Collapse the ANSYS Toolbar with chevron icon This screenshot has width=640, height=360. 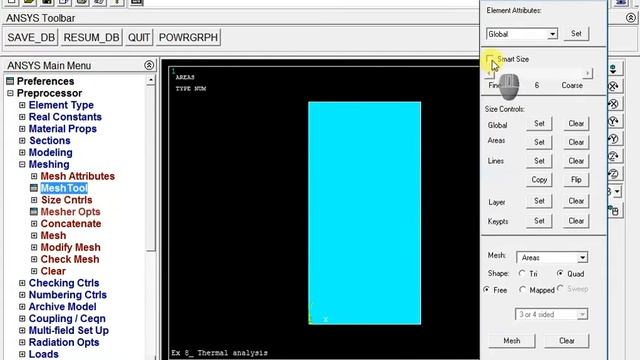[x=631, y=18]
